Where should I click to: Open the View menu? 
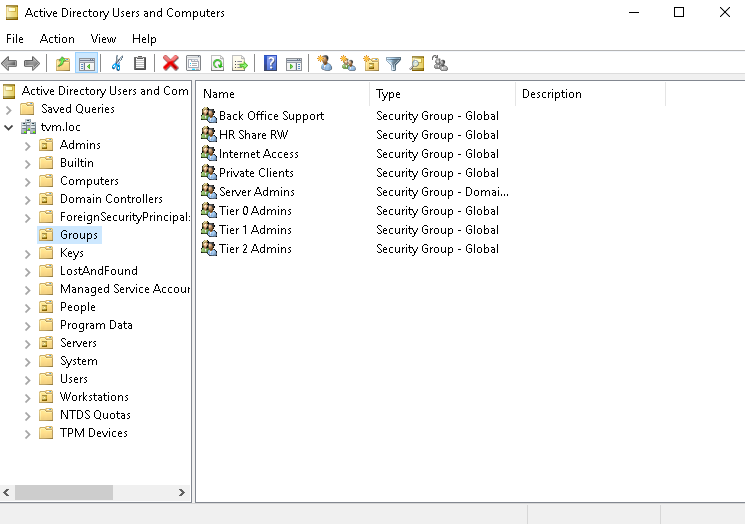(x=103, y=38)
